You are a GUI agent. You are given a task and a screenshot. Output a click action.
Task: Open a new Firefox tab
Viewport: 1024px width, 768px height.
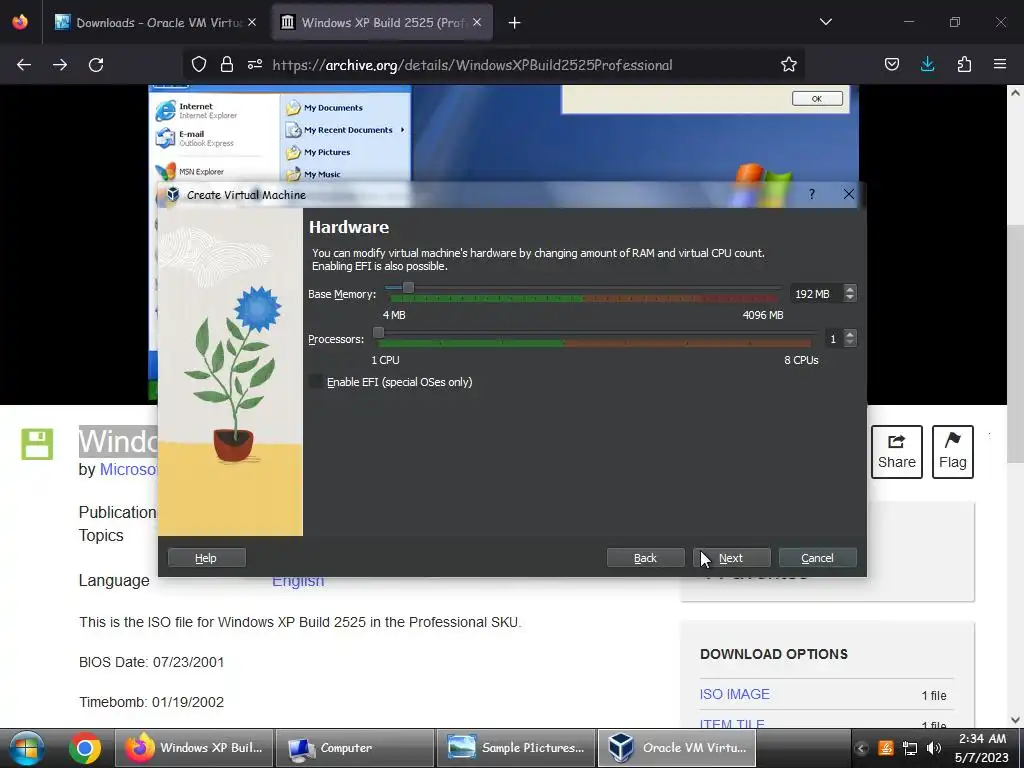(515, 22)
